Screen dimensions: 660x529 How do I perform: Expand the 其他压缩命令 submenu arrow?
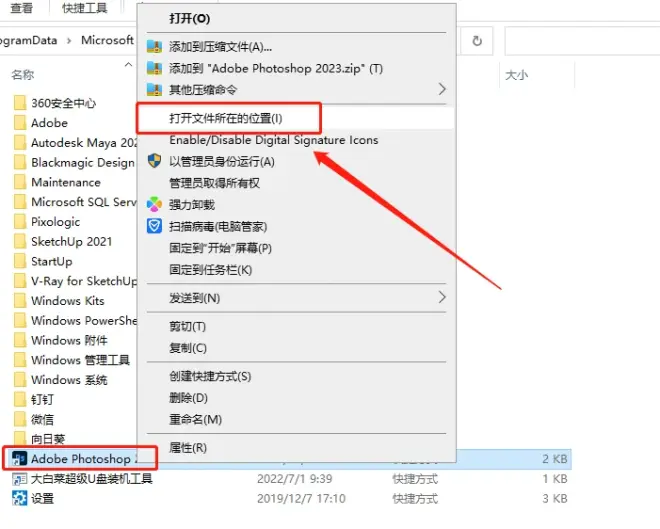point(442,89)
